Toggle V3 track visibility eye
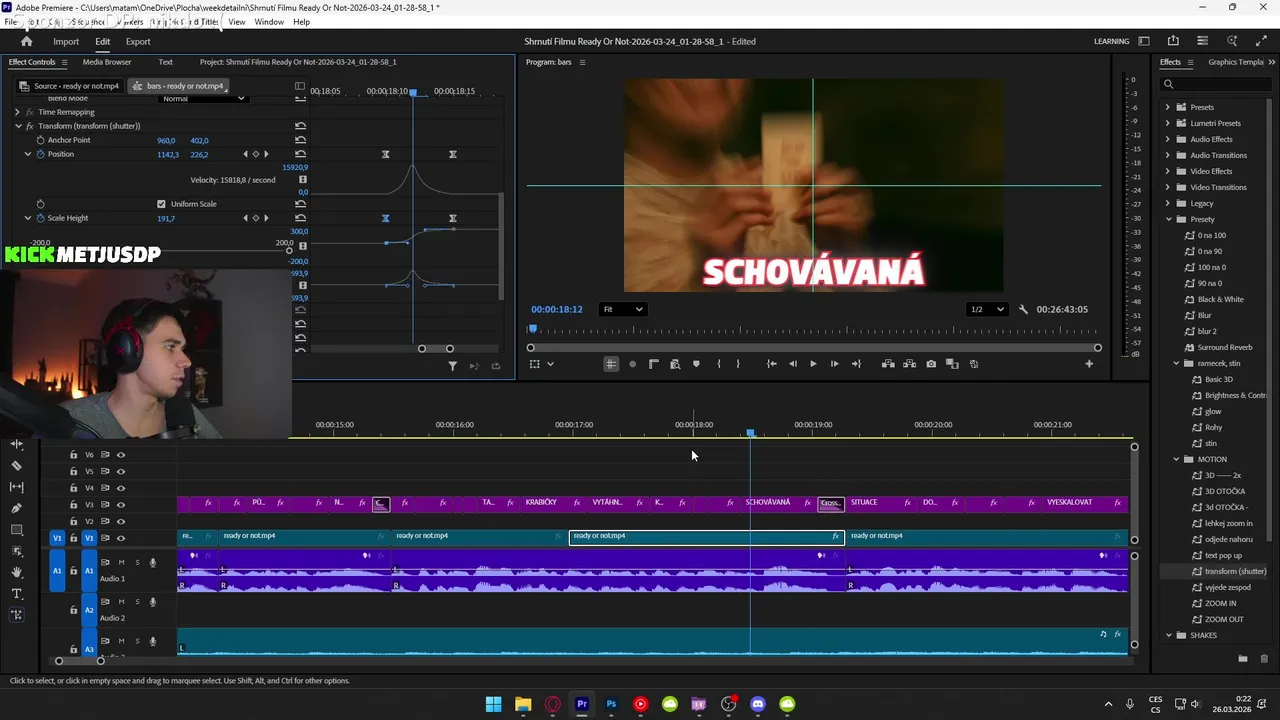The height and width of the screenshot is (720, 1280). [x=121, y=505]
